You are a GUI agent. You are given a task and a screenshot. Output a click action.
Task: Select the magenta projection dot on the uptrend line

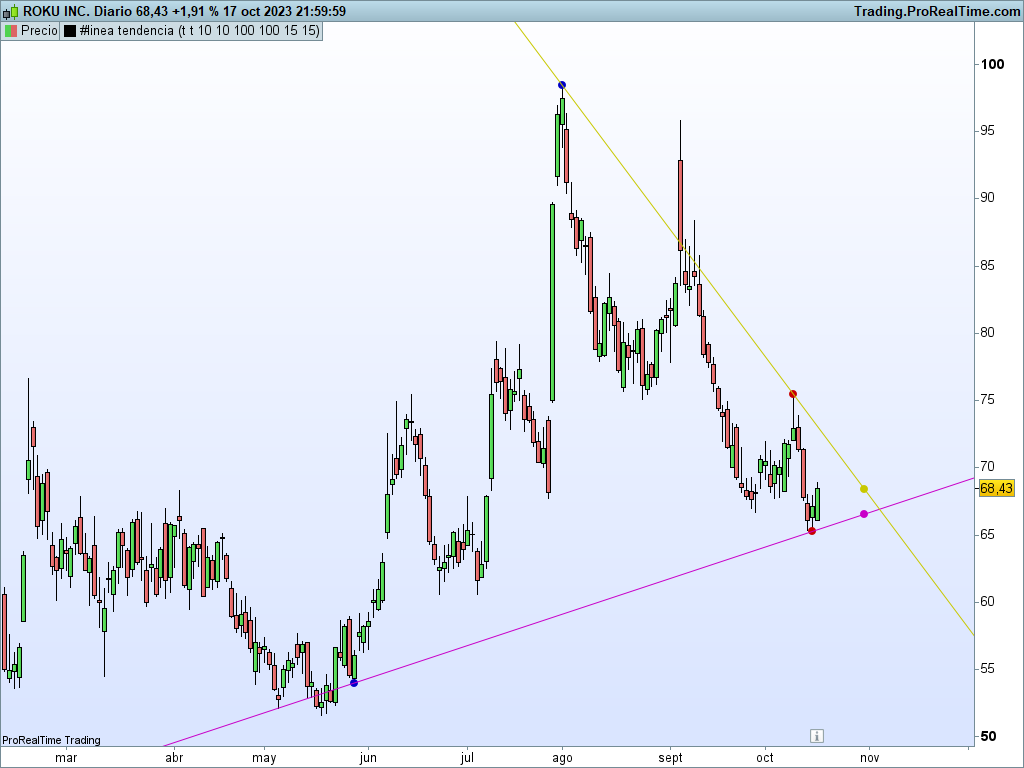click(864, 514)
